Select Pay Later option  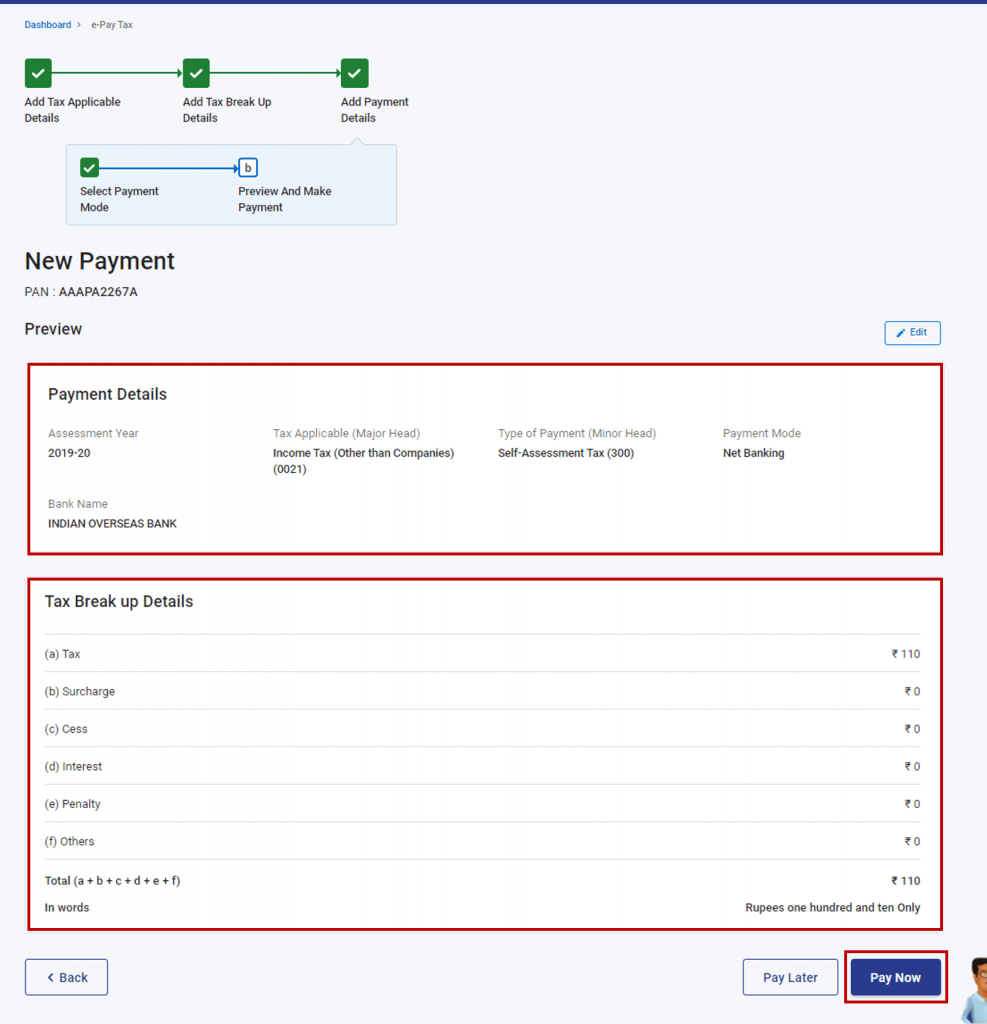(790, 977)
